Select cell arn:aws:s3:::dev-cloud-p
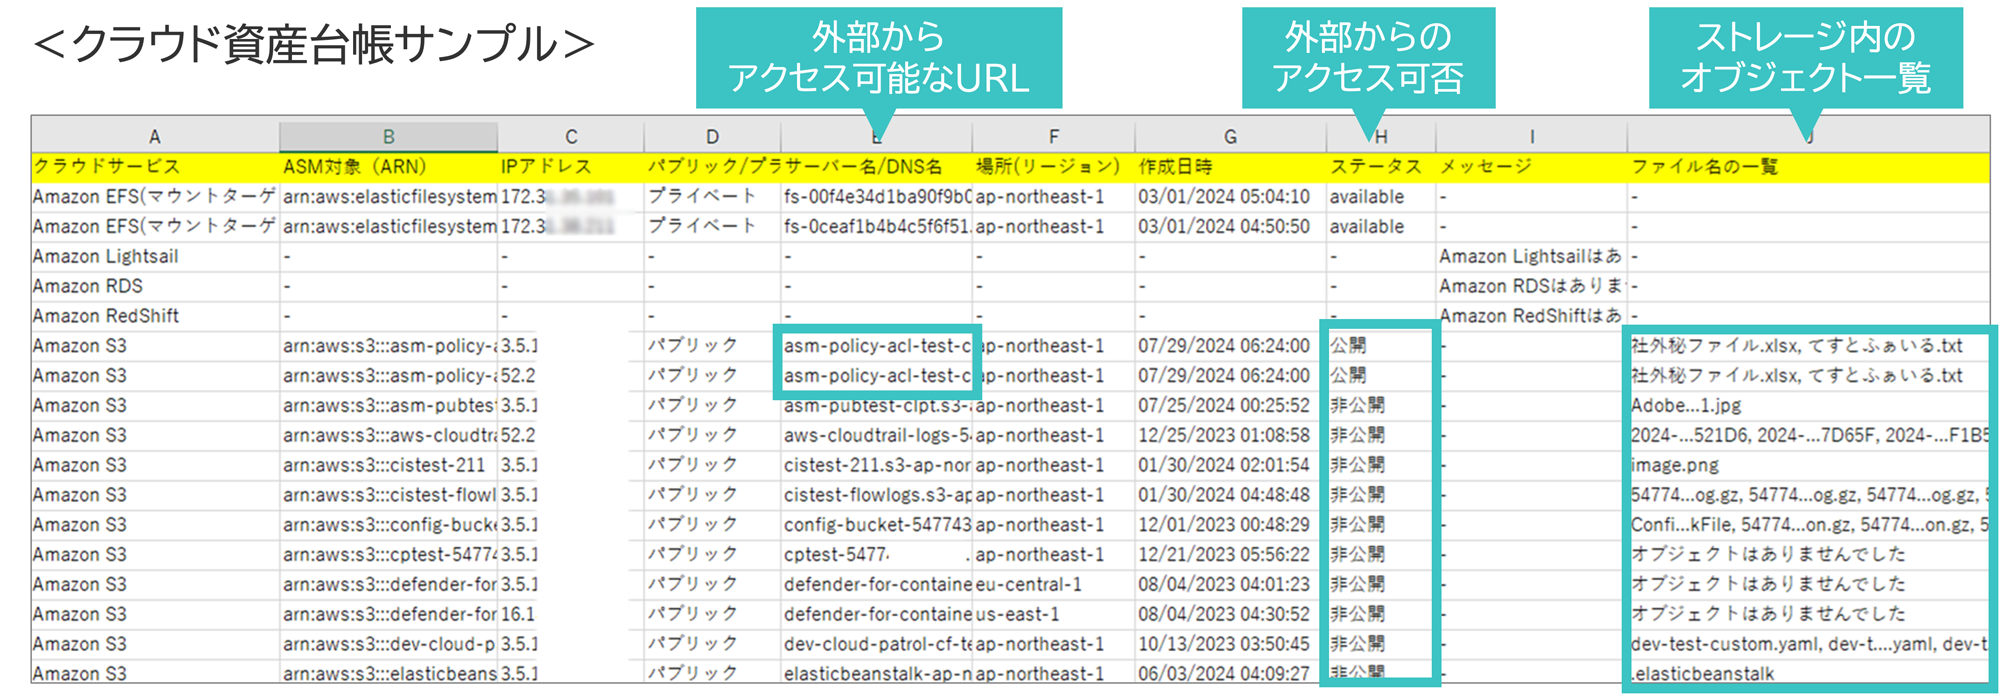Screen dimensions: 2000x695 [389, 645]
